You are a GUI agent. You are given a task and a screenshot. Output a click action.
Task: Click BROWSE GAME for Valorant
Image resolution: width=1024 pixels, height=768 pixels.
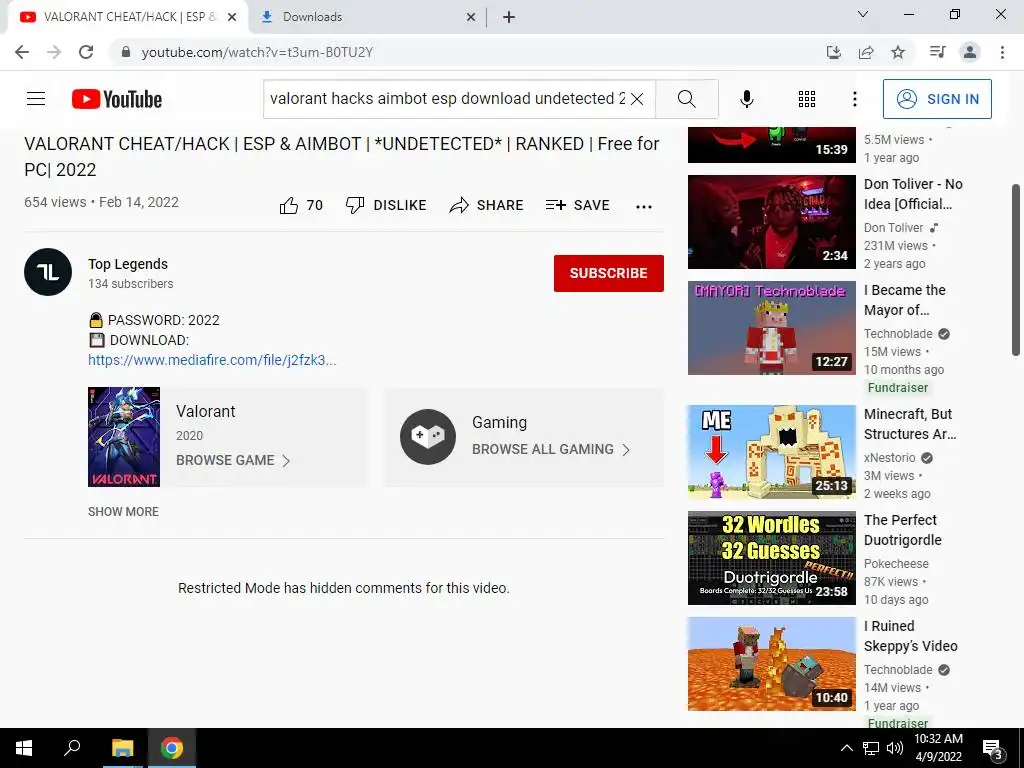(x=232, y=460)
